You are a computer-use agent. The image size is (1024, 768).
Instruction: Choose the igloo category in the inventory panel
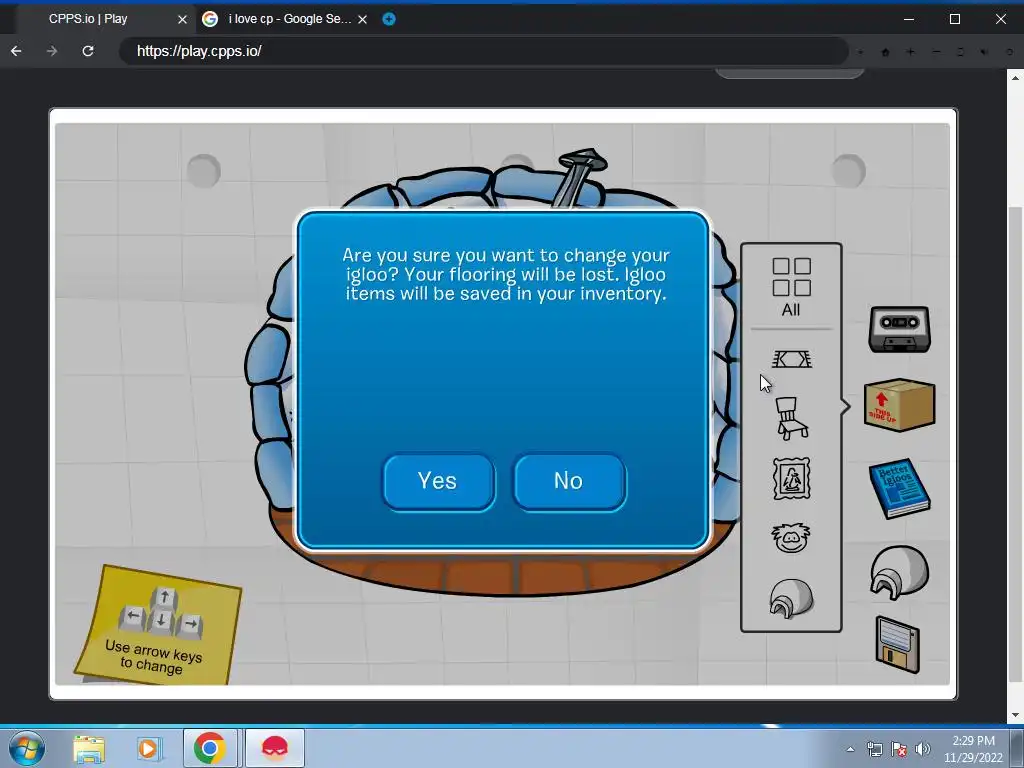coord(792,598)
